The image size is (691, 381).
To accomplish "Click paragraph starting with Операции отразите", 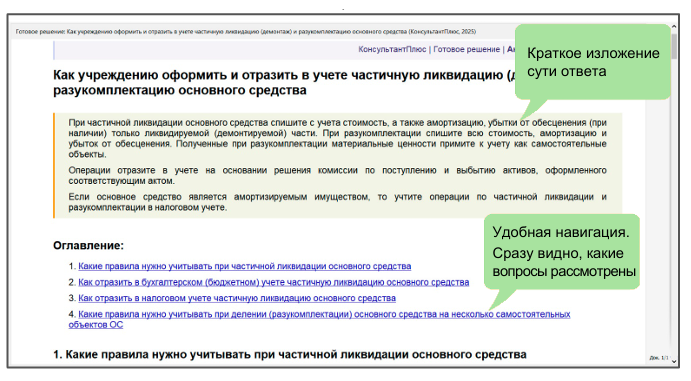I will (338, 175).
